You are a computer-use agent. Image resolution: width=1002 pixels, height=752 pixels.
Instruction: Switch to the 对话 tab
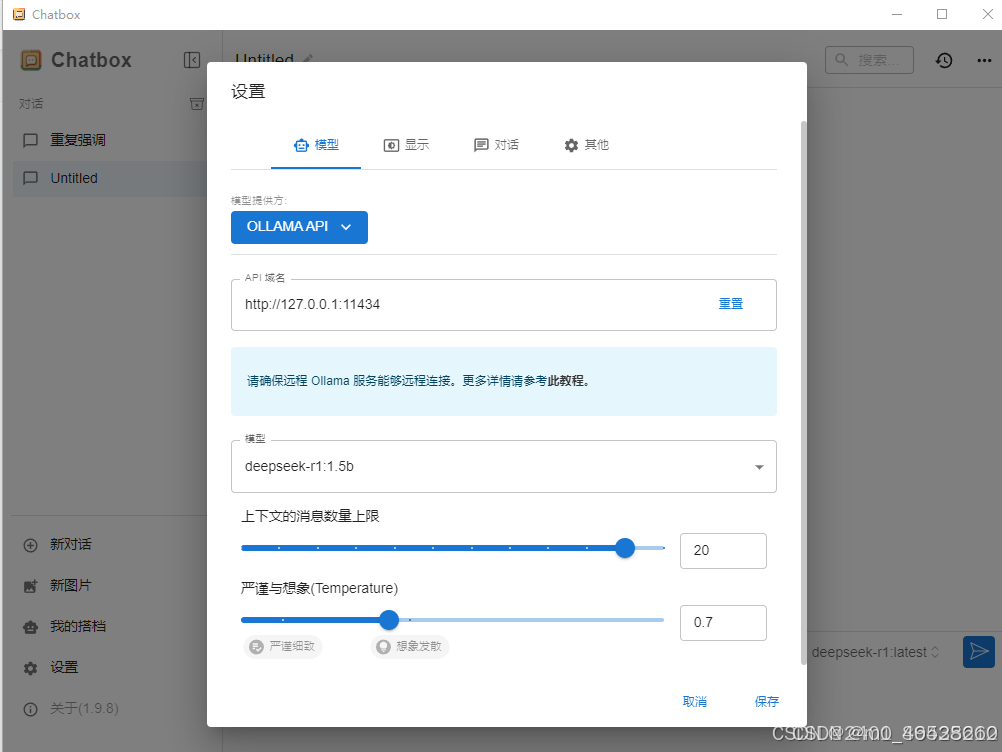coord(496,145)
